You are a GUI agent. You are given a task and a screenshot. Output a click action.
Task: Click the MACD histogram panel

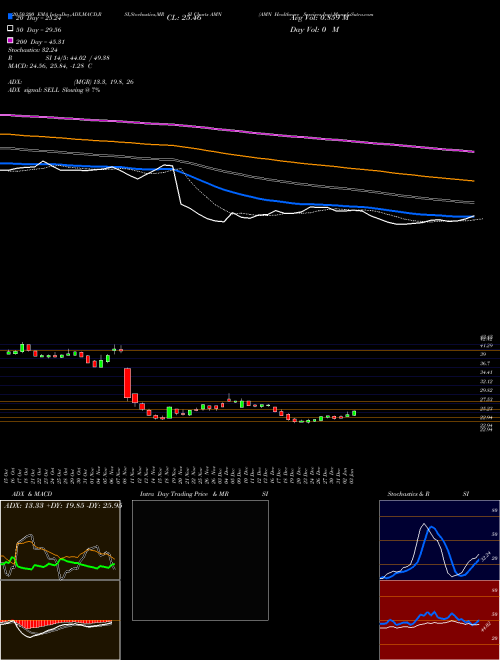[60, 620]
